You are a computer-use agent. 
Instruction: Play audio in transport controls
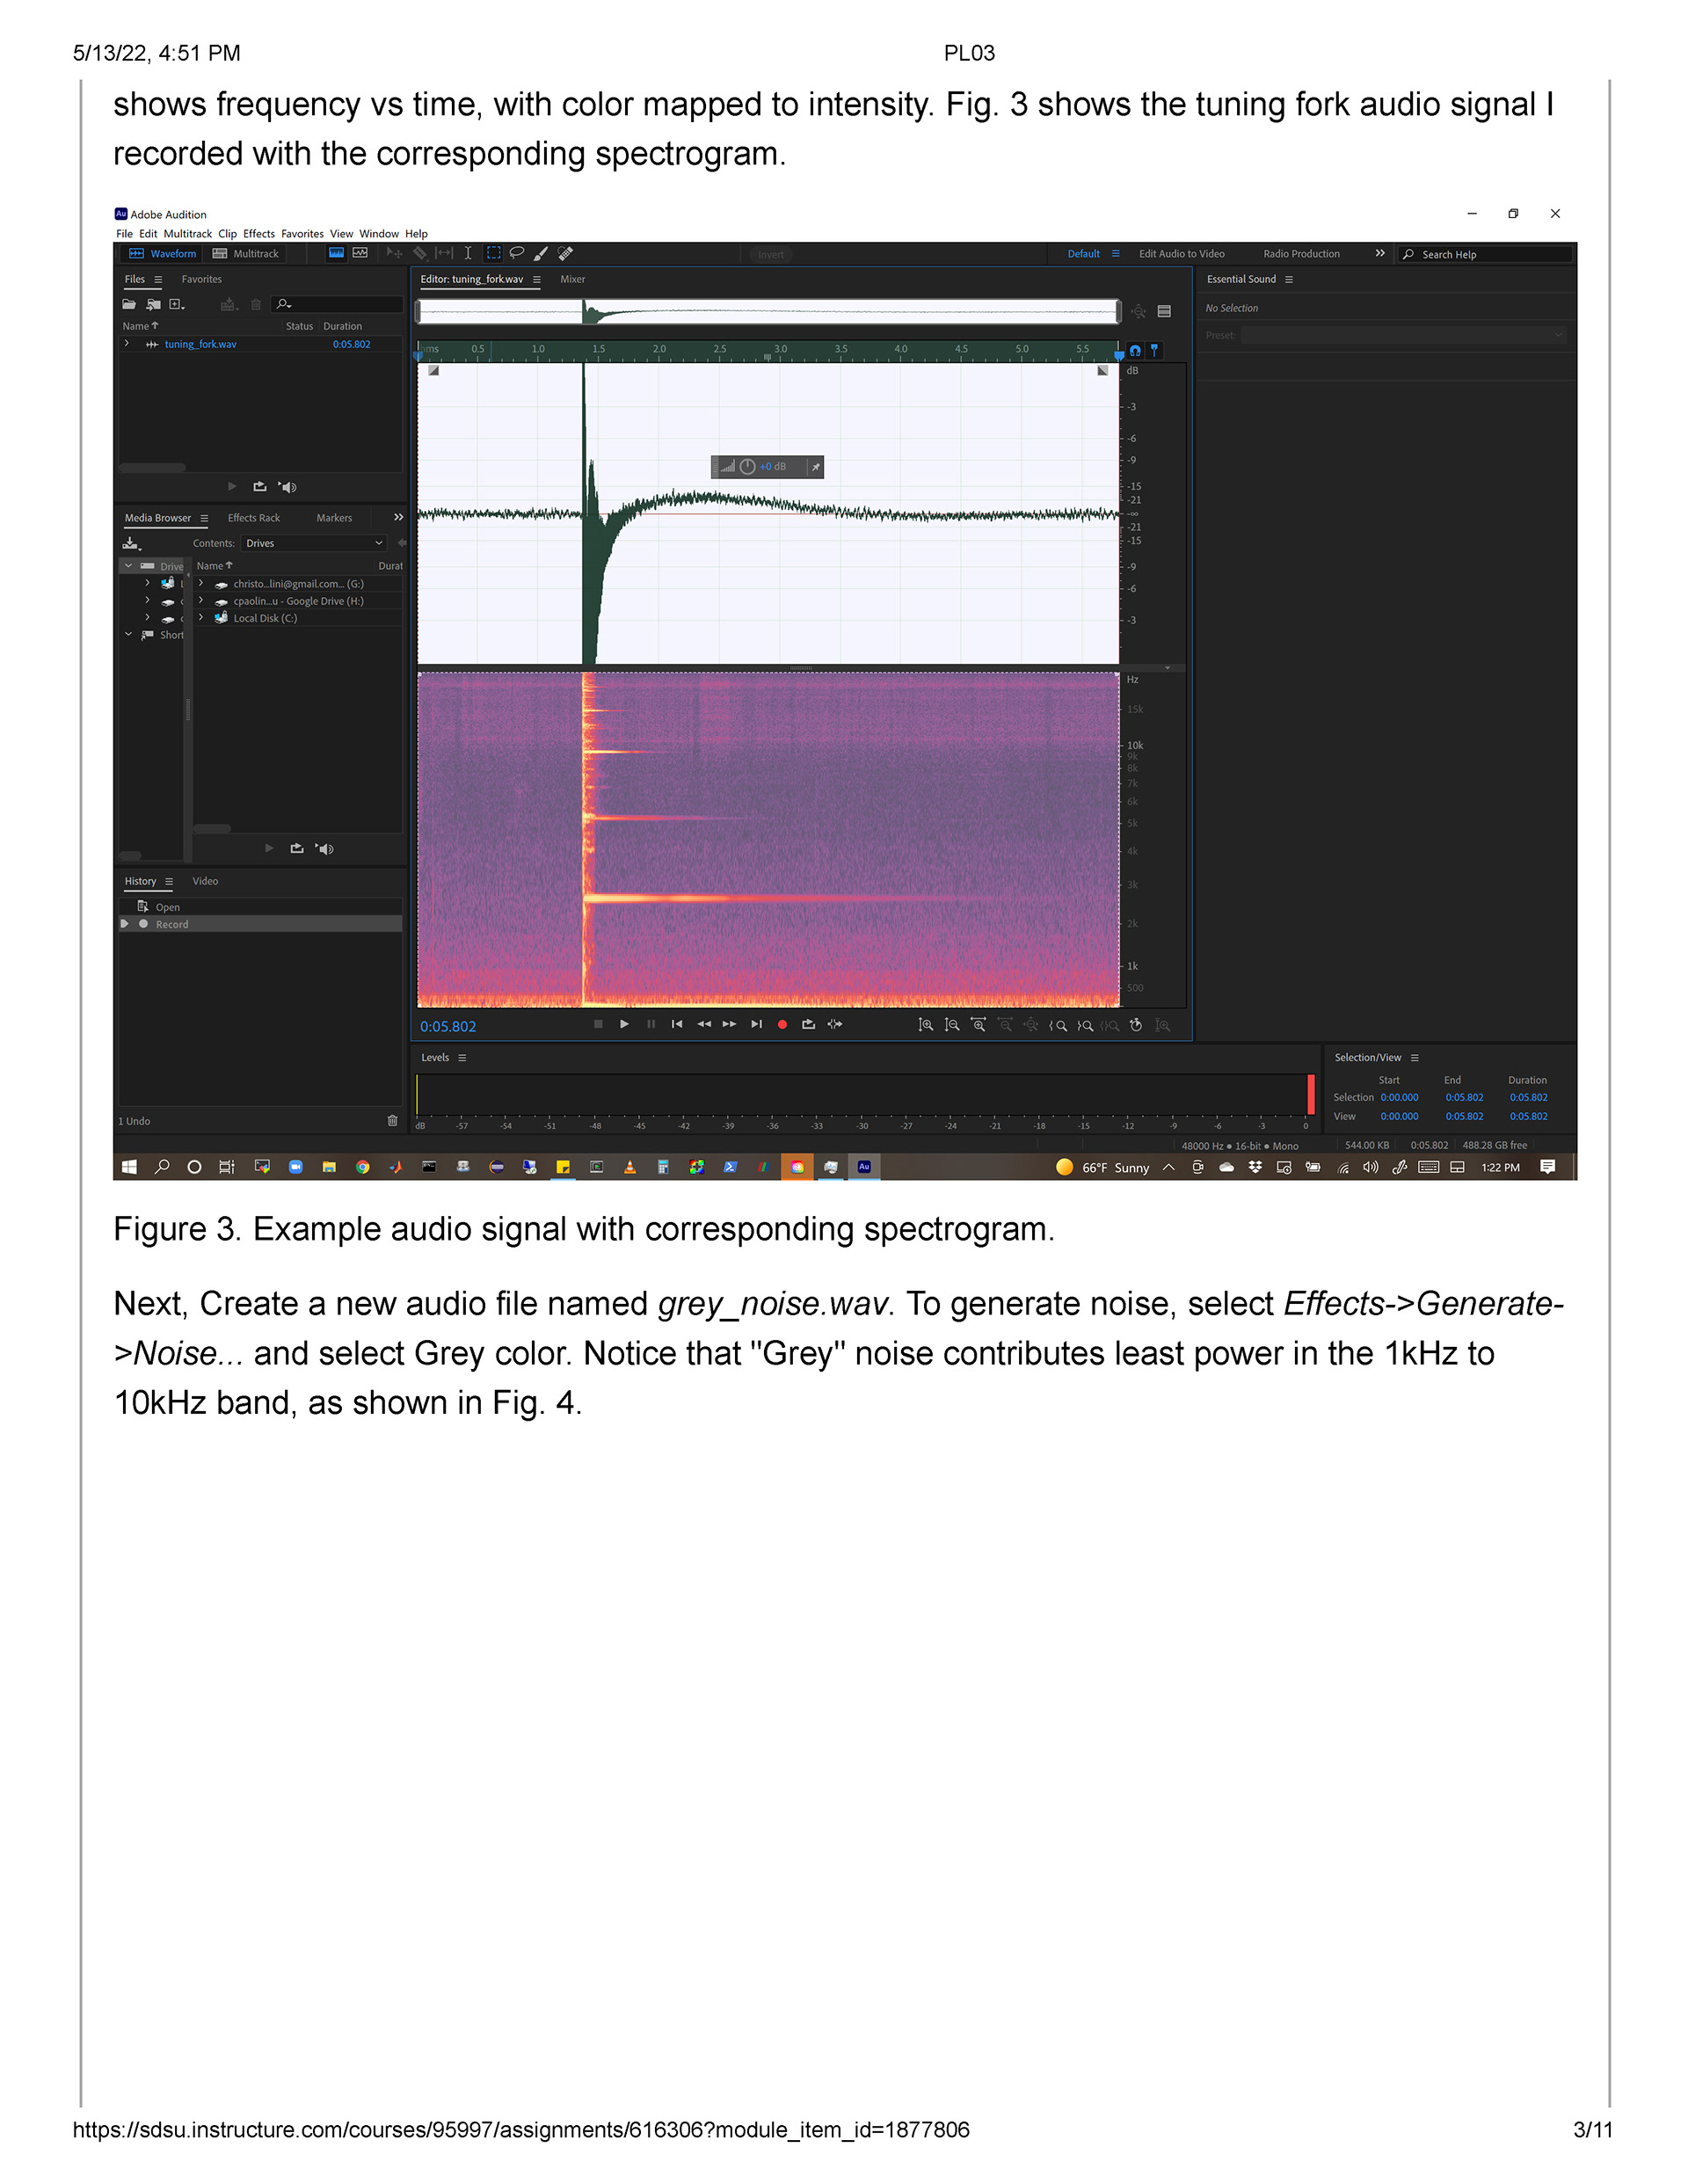point(624,1025)
